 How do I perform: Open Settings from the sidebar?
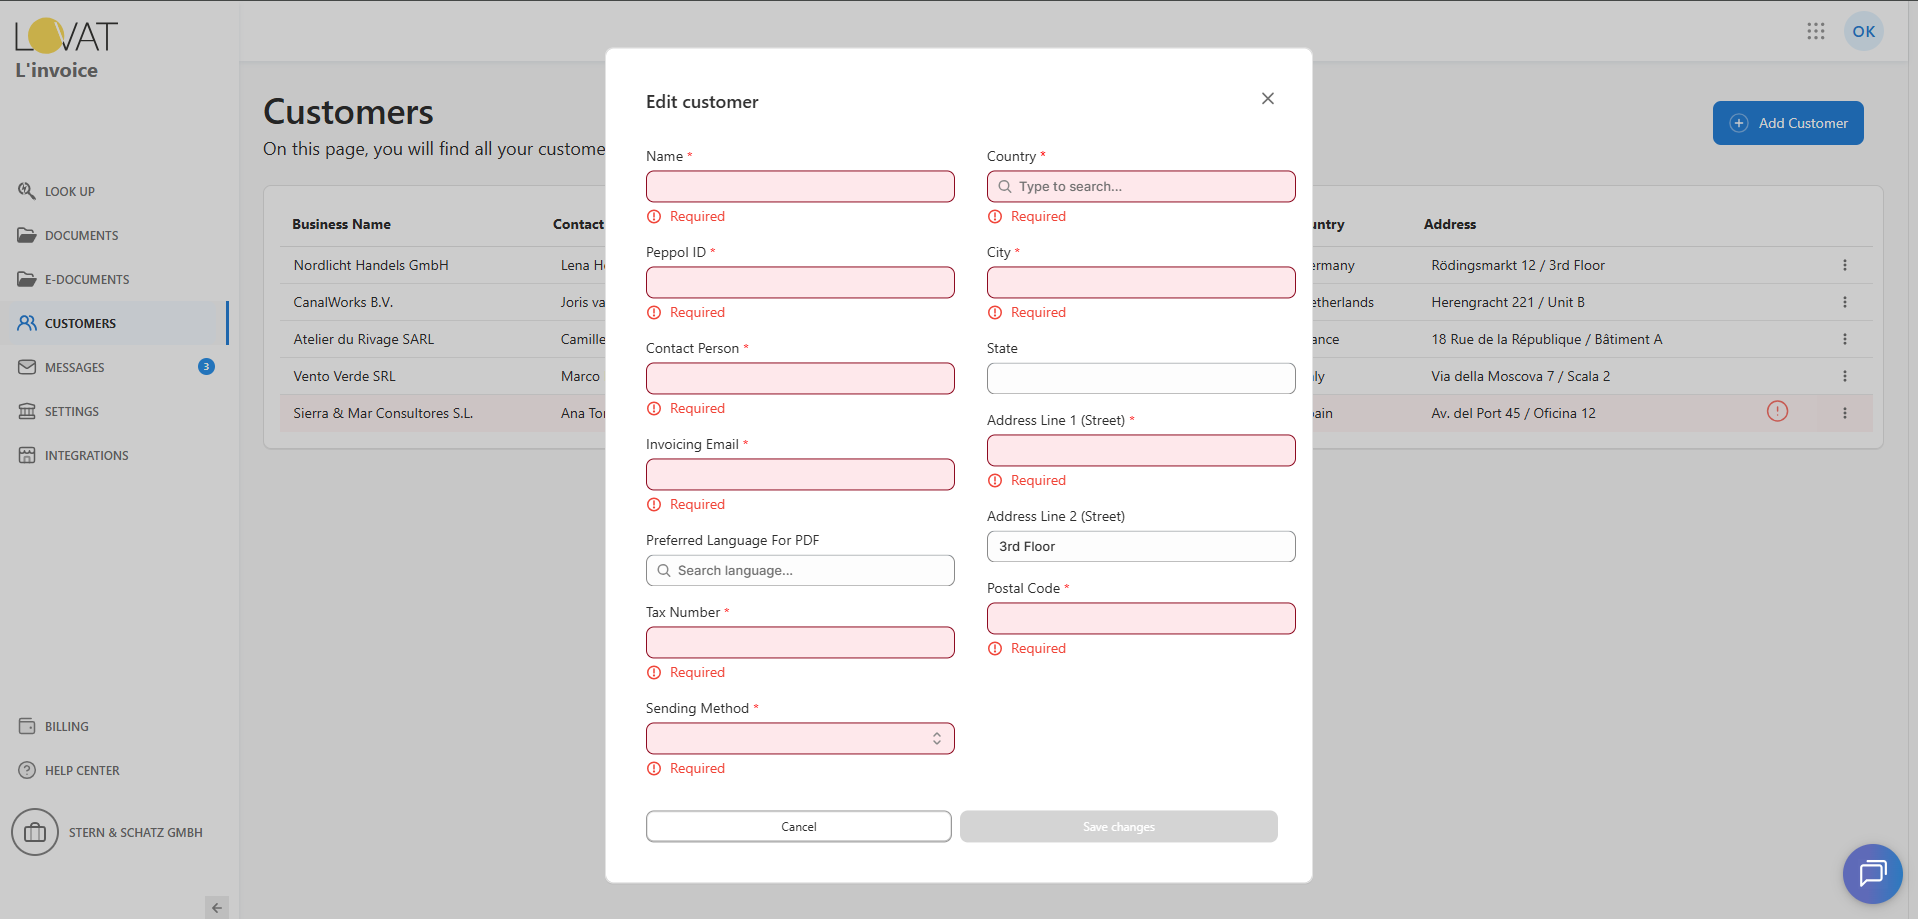71,411
